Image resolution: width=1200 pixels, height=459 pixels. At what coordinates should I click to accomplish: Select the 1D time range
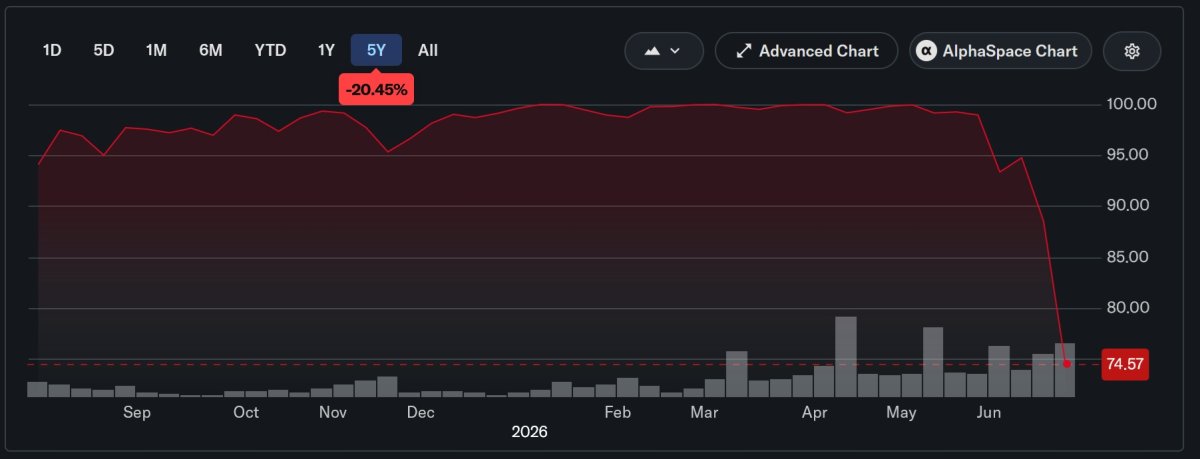pos(52,50)
